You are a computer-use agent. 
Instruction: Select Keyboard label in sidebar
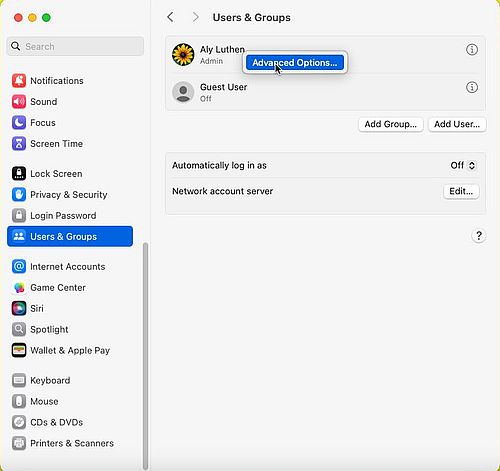(x=50, y=380)
